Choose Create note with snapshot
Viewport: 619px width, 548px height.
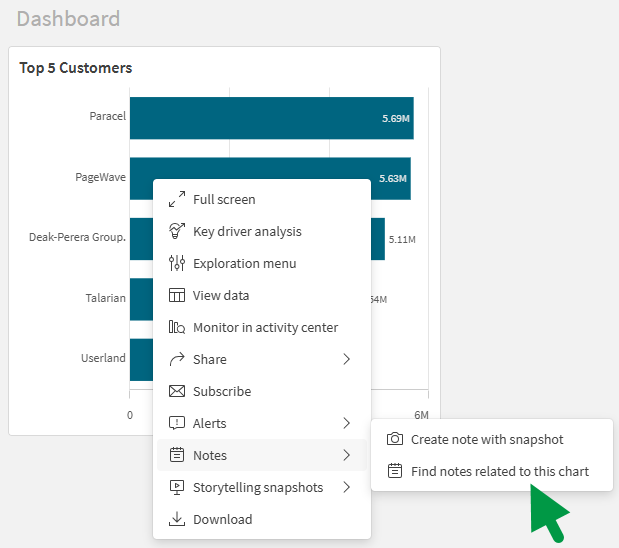pos(487,439)
